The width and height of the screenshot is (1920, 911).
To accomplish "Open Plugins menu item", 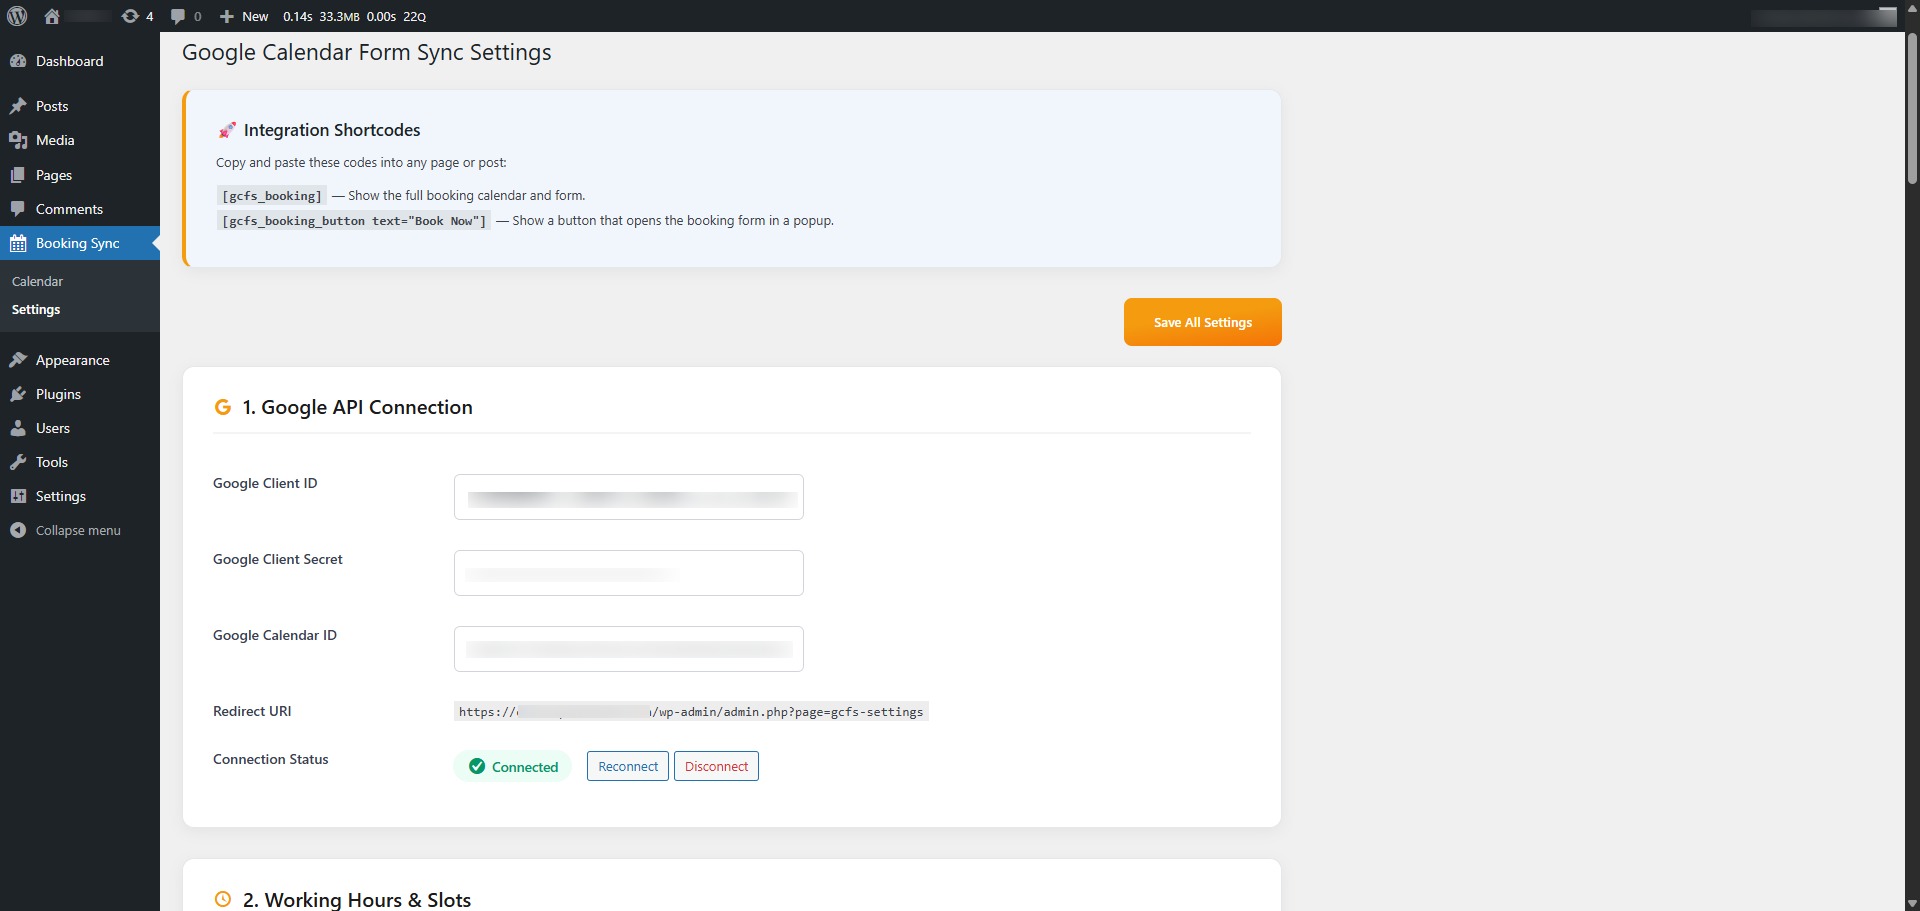I will tap(80, 394).
